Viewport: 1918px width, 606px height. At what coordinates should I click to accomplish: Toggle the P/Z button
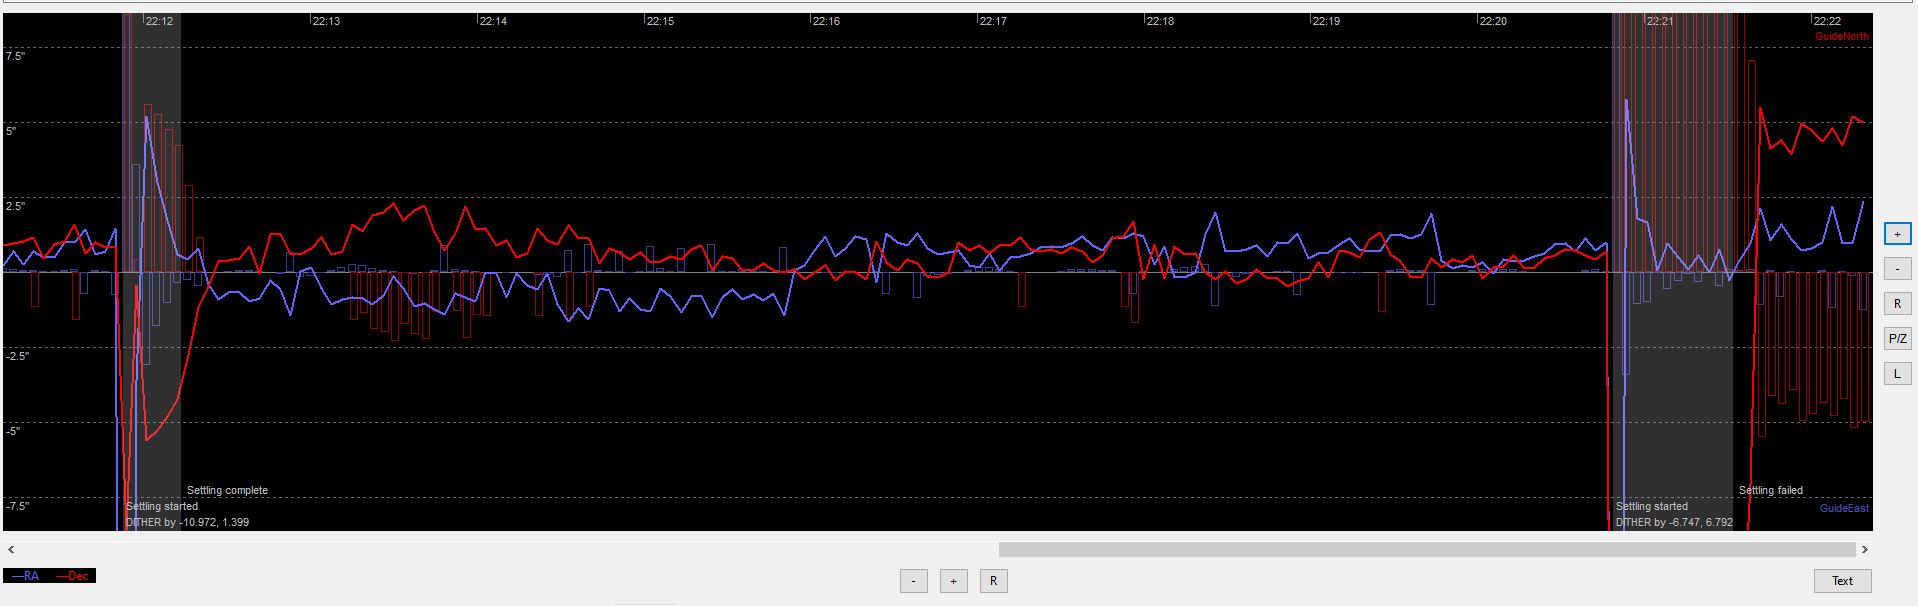pos(1897,339)
